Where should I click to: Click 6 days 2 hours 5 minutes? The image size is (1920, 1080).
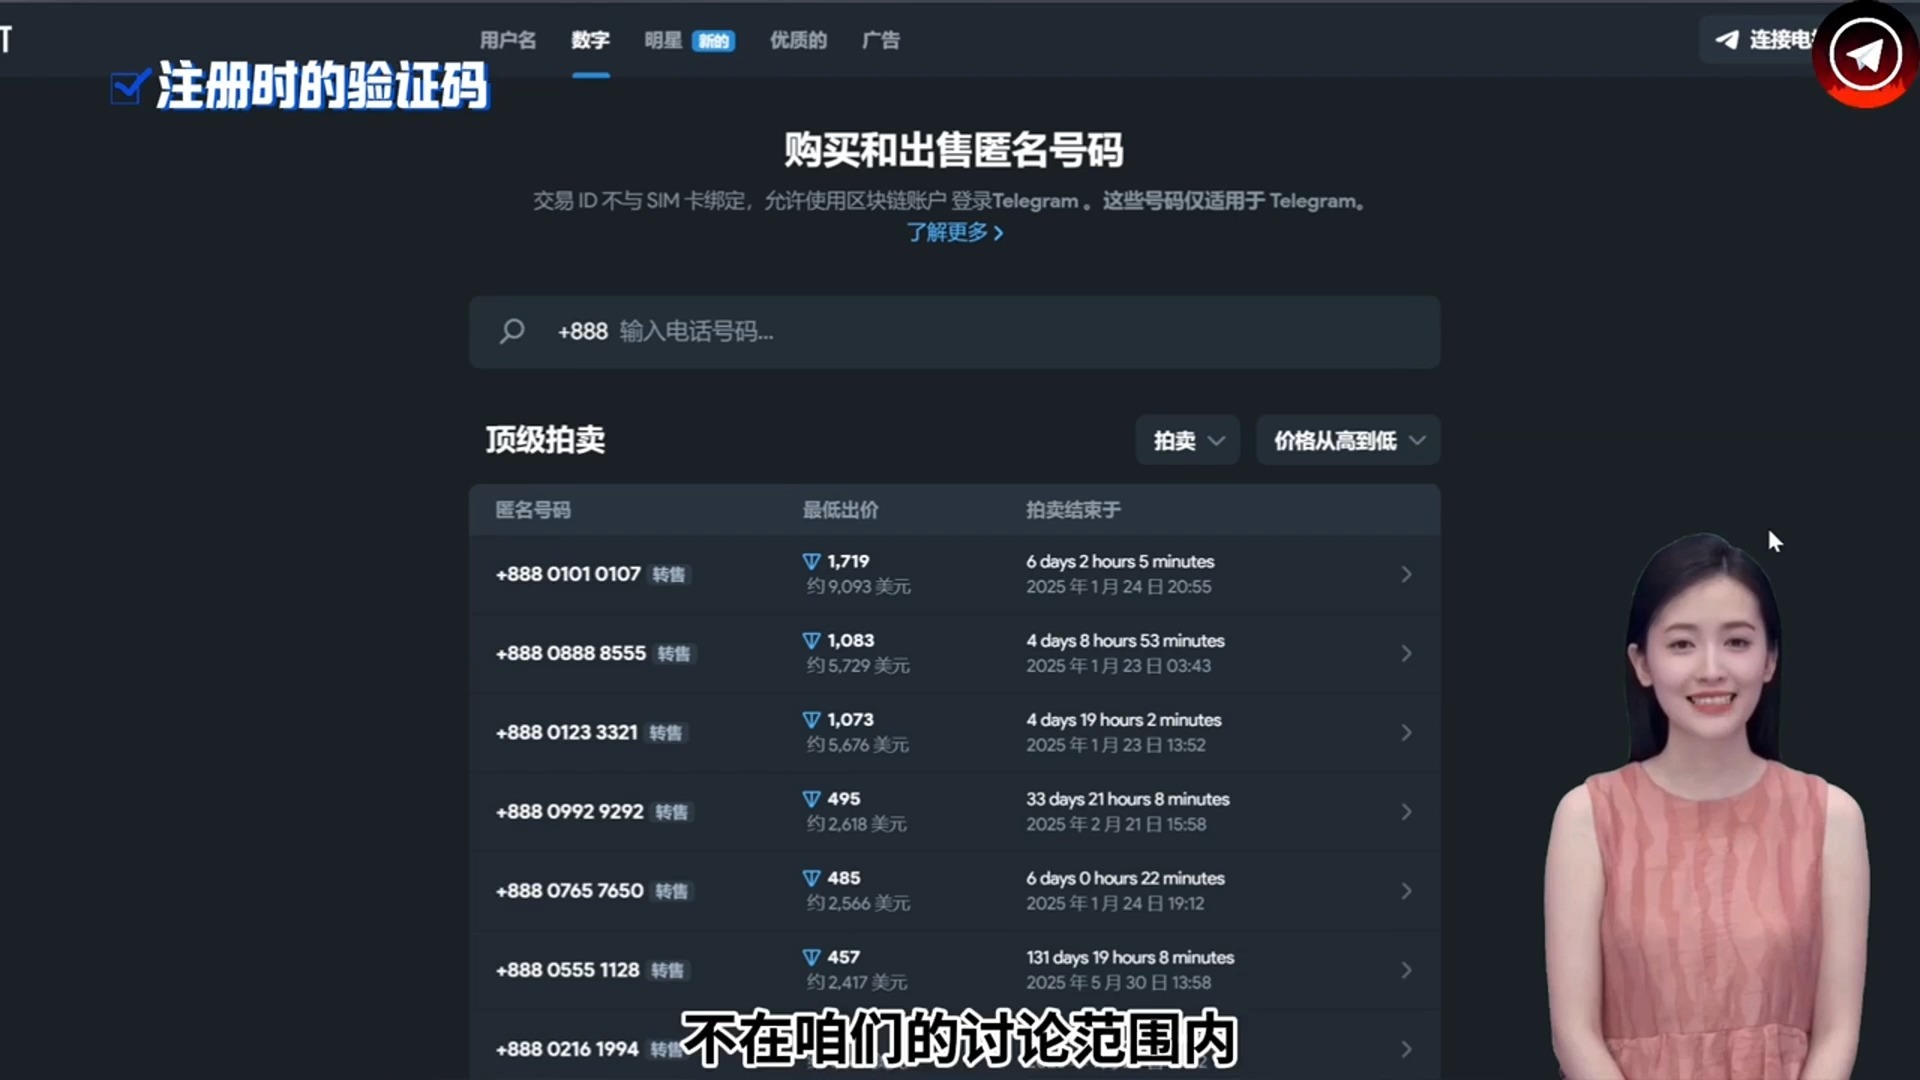1120,562
